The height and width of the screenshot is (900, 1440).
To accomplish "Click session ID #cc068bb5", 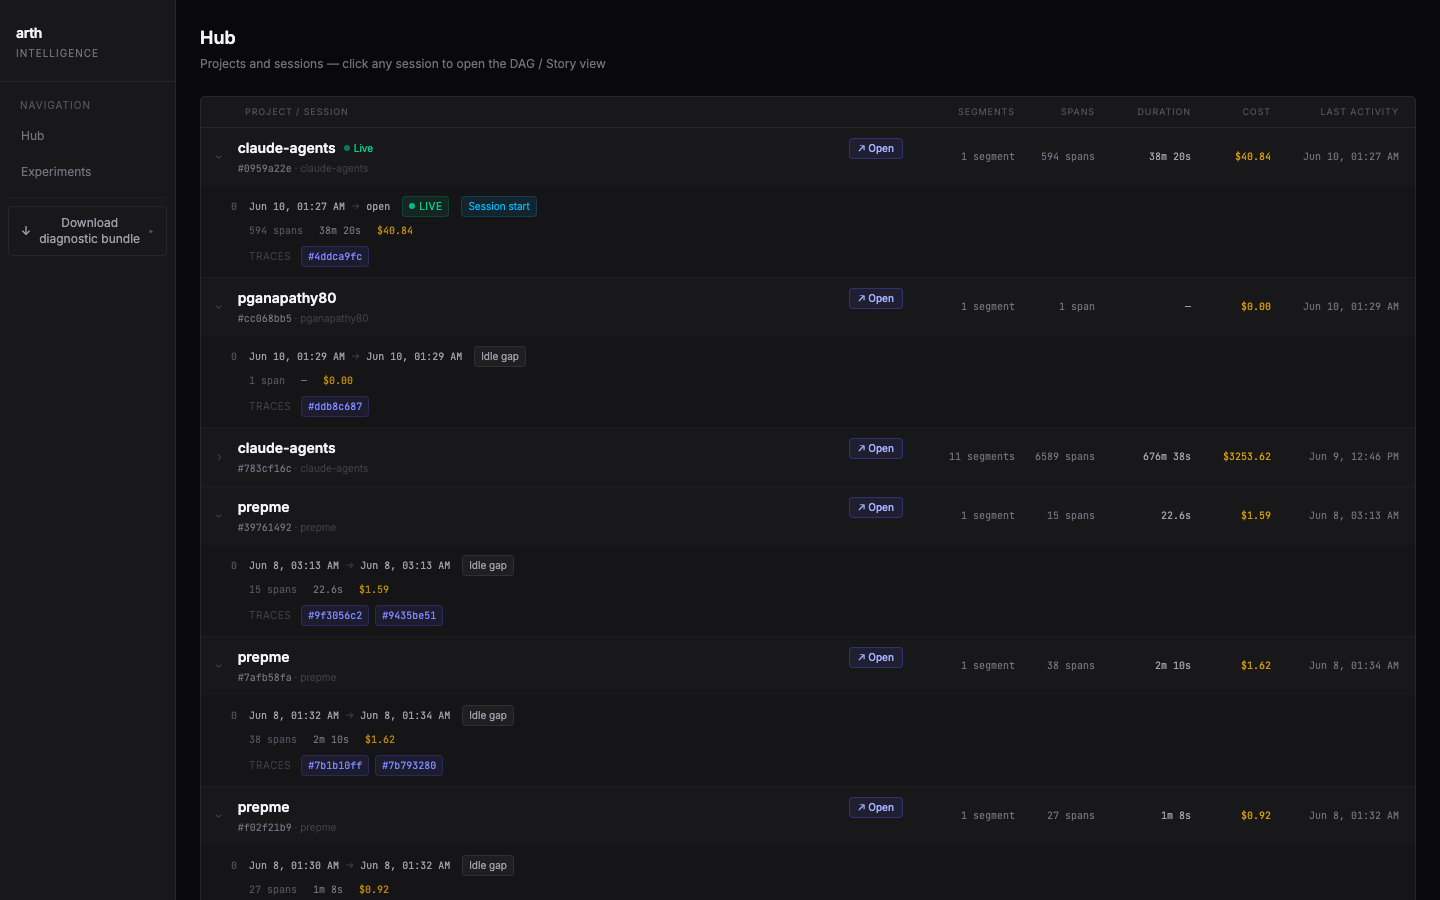I will pos(265,319).
